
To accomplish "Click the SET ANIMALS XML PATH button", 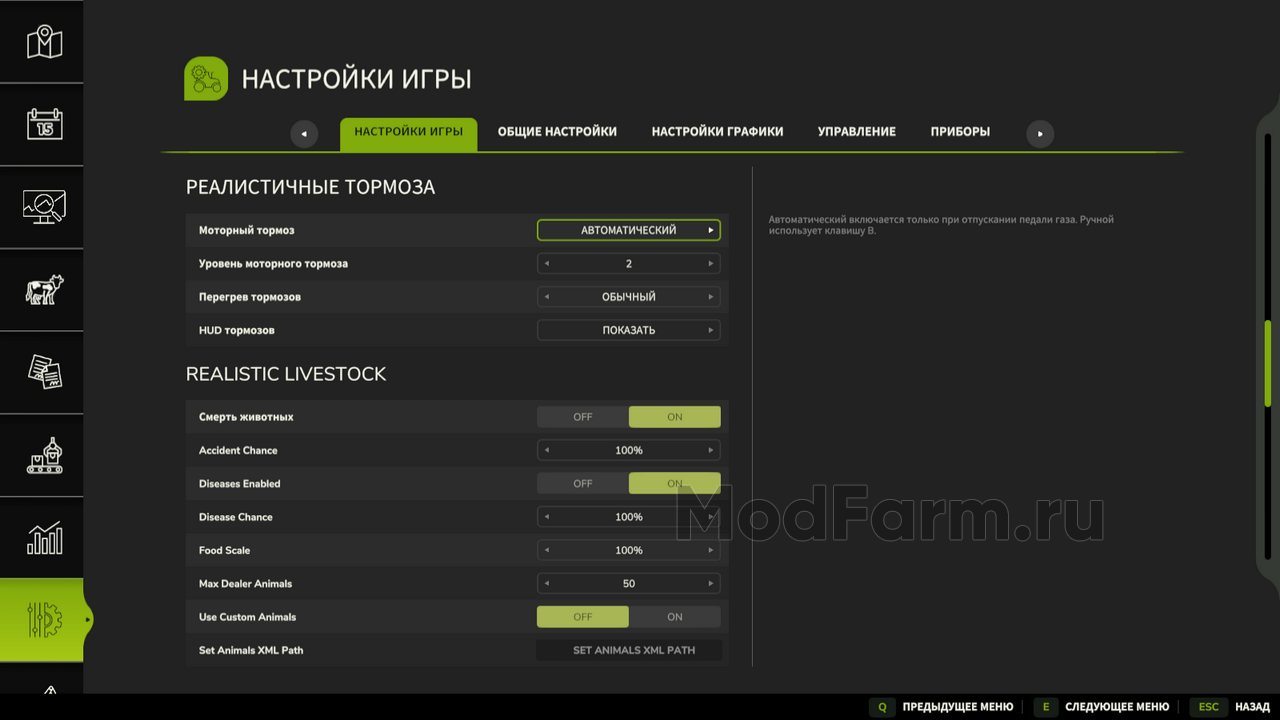I will point(634,650).
